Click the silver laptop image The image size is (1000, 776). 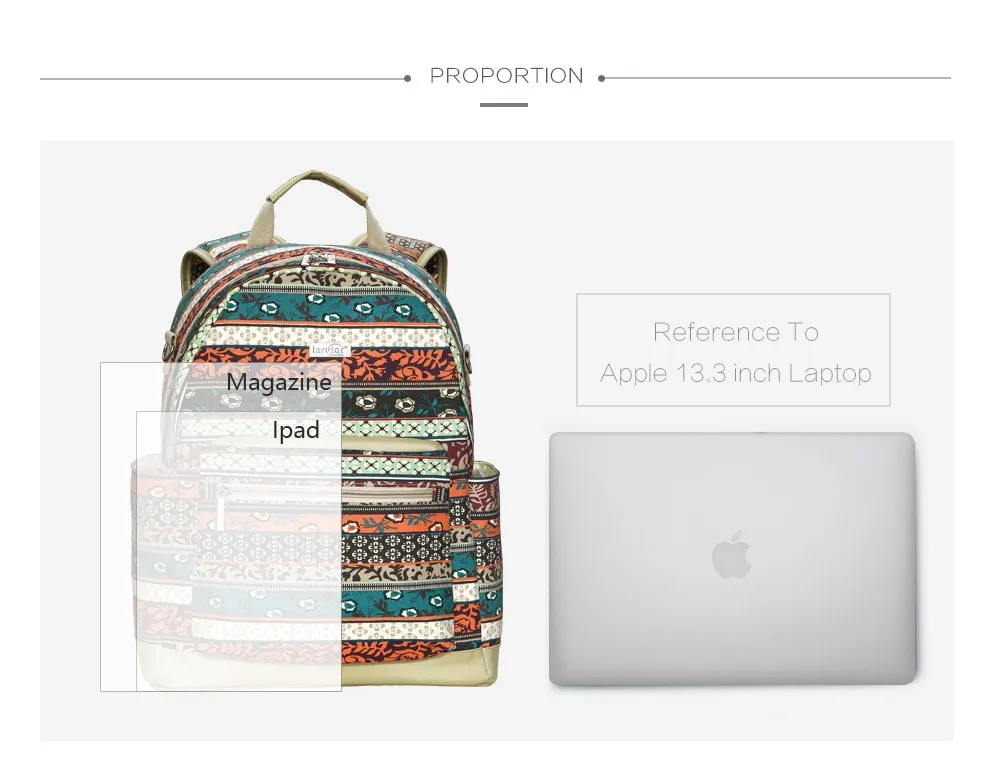coord(732,559)
